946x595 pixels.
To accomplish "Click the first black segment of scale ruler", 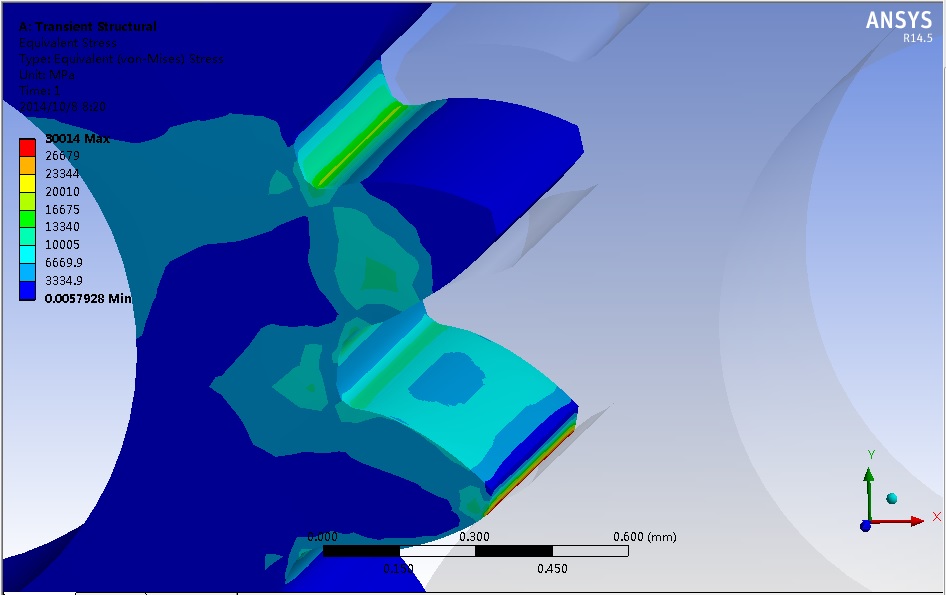I will 361,551.
